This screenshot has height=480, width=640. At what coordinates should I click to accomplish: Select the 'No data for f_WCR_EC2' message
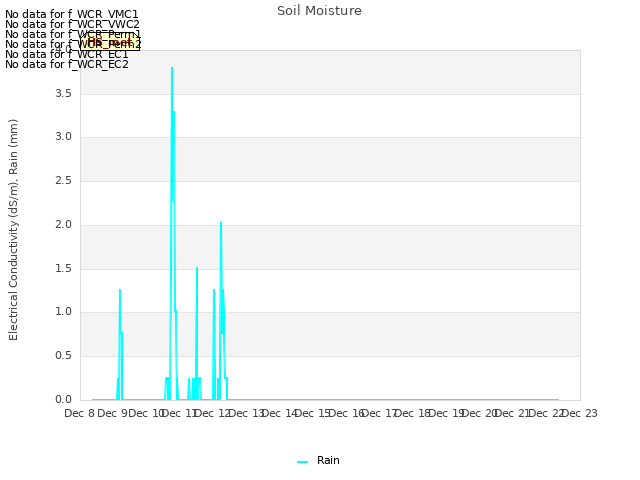[x=67, y=64]
